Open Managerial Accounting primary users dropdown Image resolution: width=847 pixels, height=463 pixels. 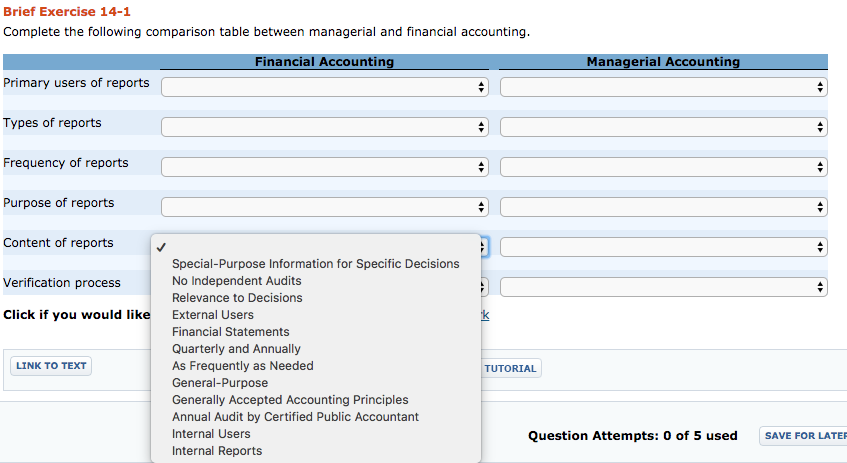tap(664, 87)
